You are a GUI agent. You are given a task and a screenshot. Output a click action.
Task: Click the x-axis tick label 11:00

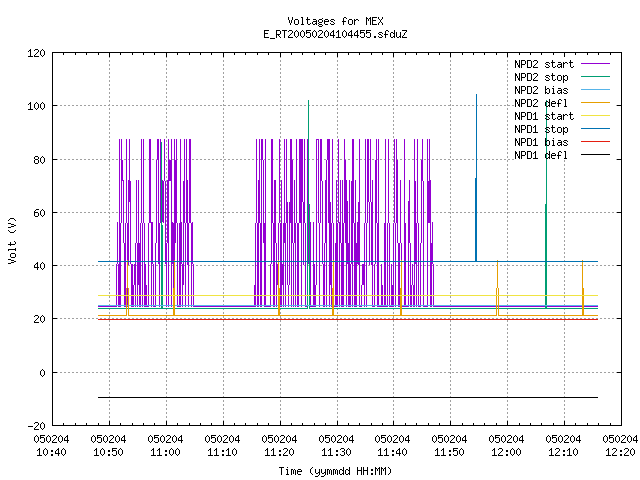pos(165,452)
